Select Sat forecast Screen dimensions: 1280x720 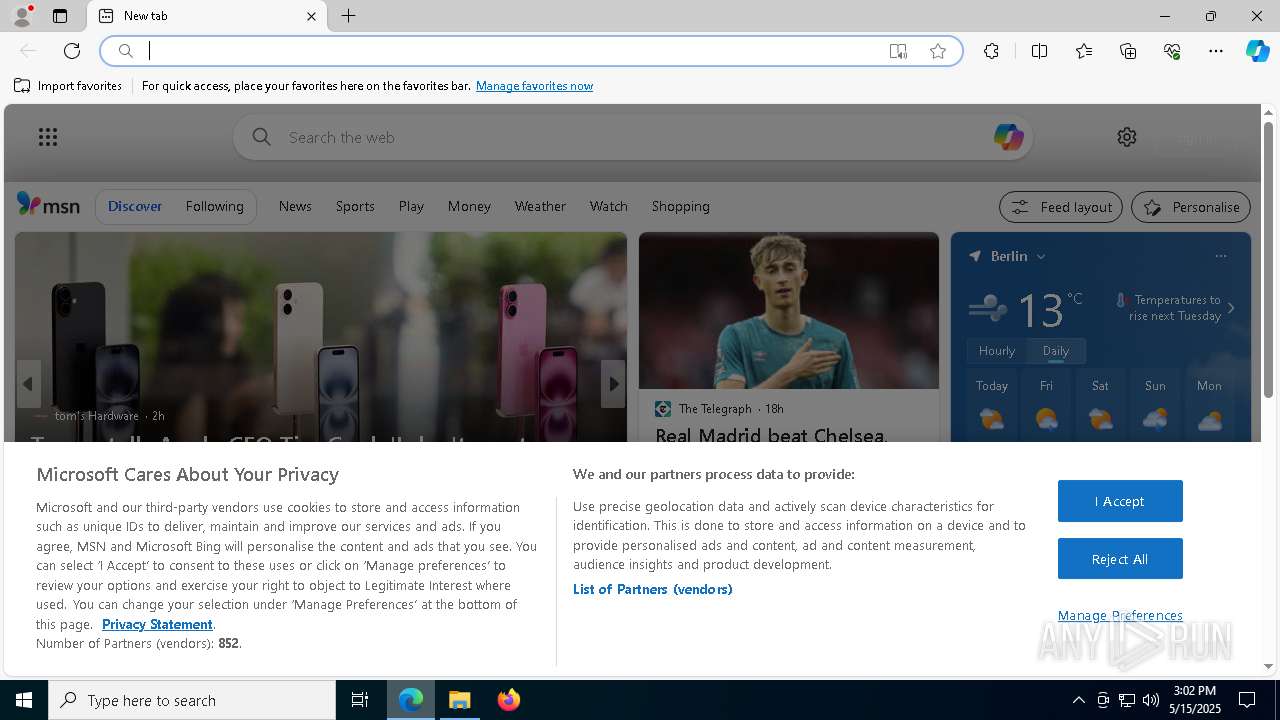[x=1100, y=406]
